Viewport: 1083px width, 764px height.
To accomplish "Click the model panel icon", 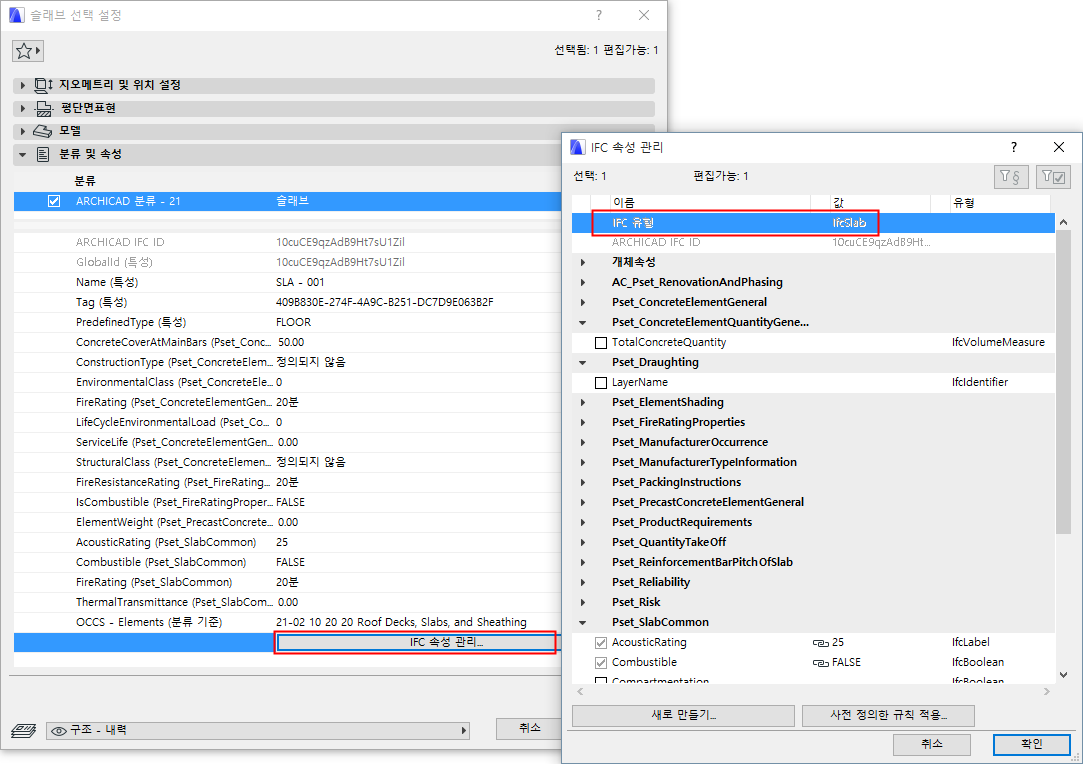I will 42,131.
